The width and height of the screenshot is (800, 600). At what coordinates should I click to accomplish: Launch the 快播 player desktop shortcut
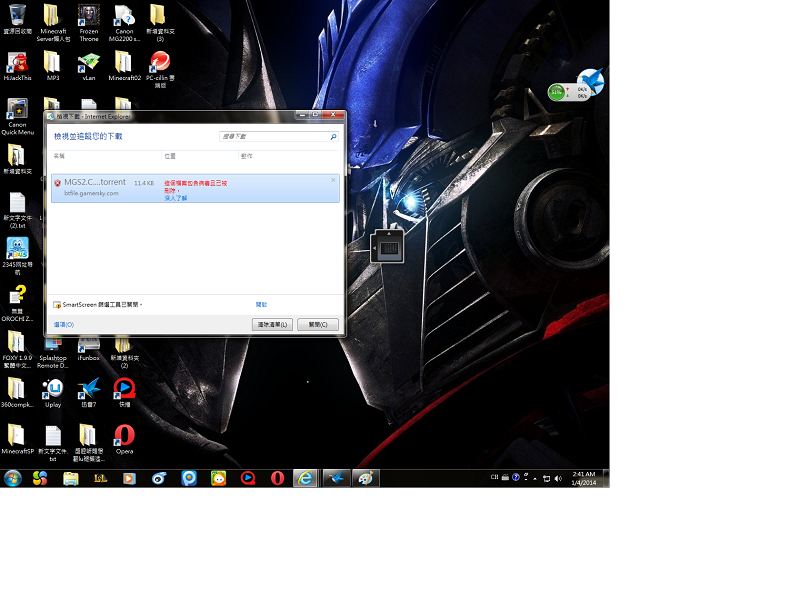(124, 392)
